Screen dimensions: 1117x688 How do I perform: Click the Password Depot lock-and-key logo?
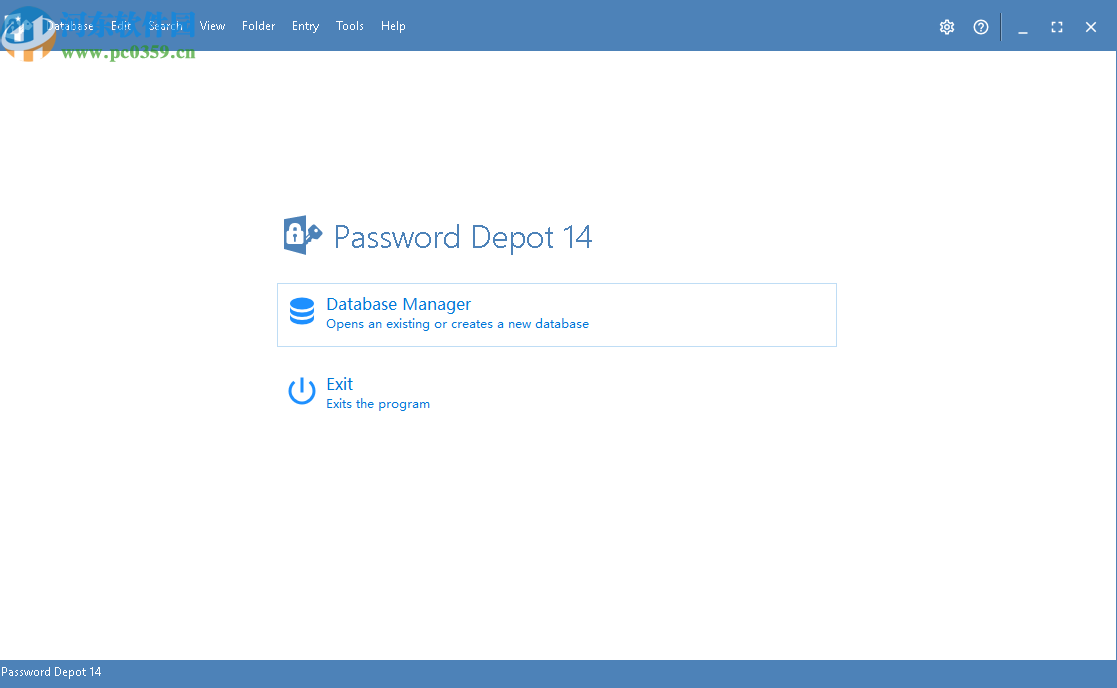(x=302, y=234)
